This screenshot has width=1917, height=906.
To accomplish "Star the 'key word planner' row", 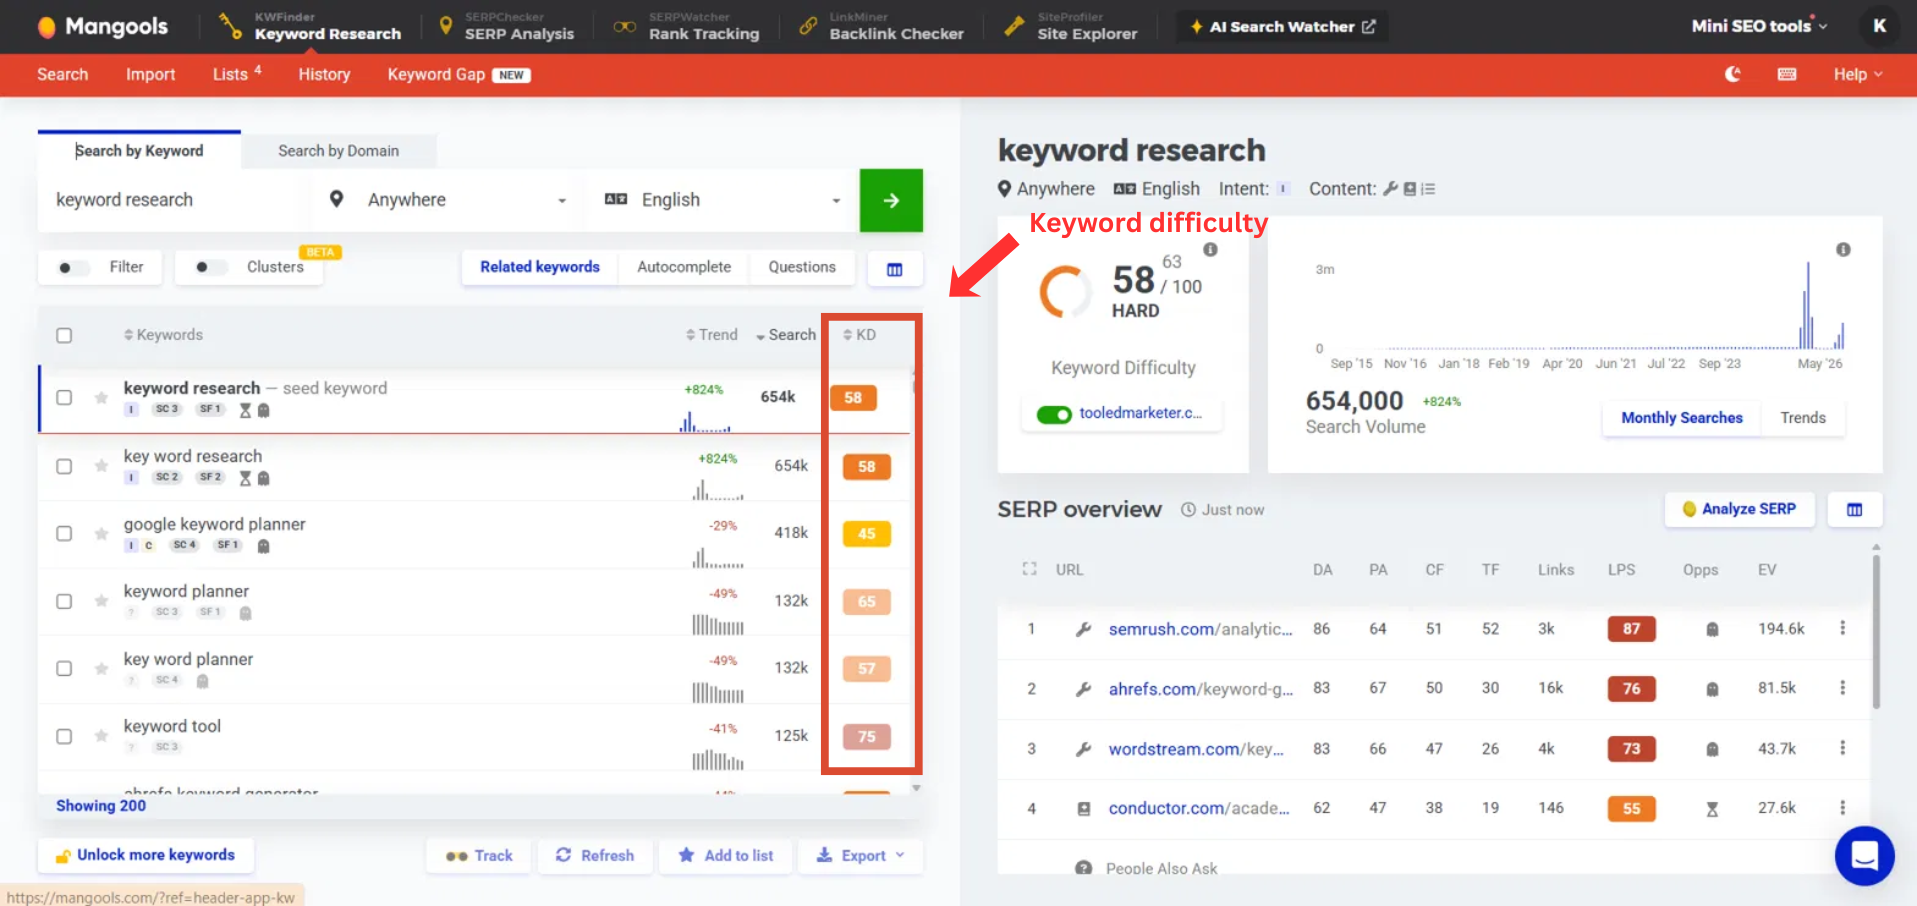I will tap(101, 669).
